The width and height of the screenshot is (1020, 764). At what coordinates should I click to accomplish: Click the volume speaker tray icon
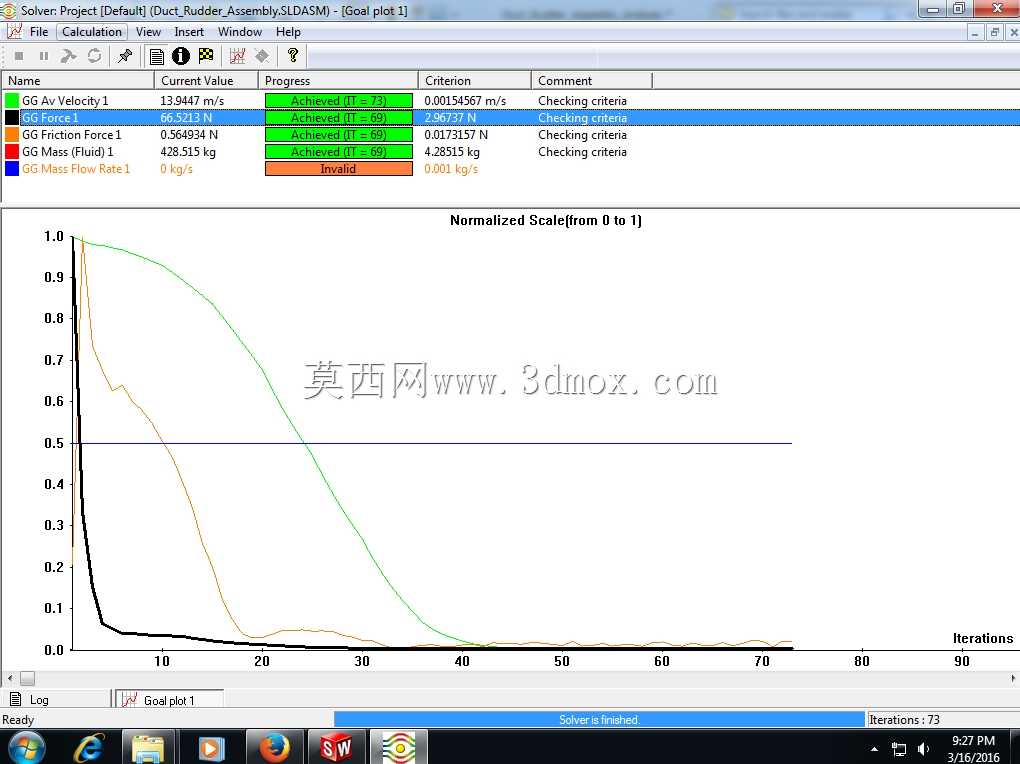pyautogui.click(x=924, y=749)
